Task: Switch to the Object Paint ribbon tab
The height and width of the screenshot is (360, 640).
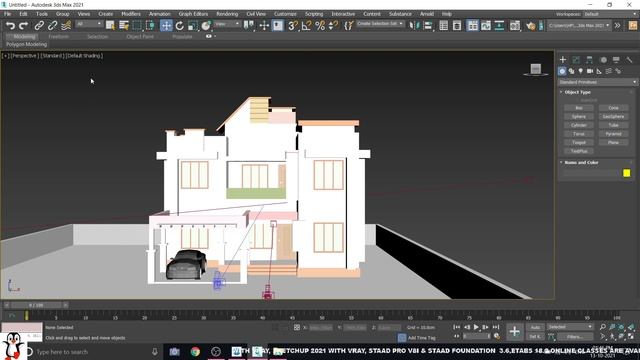Action: (x=140, y=36)
